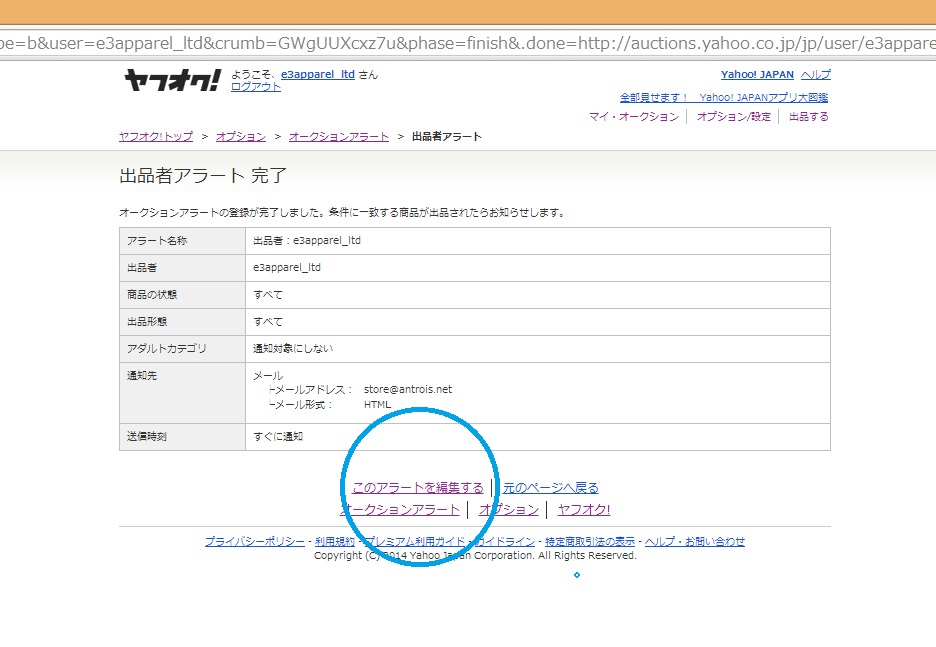Select the 出品者アラート breadcrumb text
This screenshot has height=647, width=936.
pos(447,136)
